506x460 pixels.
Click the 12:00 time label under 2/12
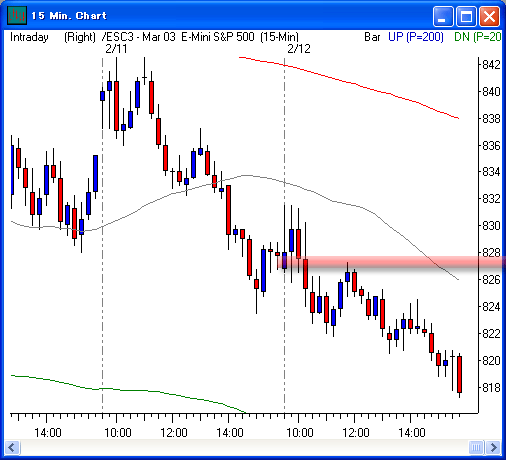[x=356, y=433]
